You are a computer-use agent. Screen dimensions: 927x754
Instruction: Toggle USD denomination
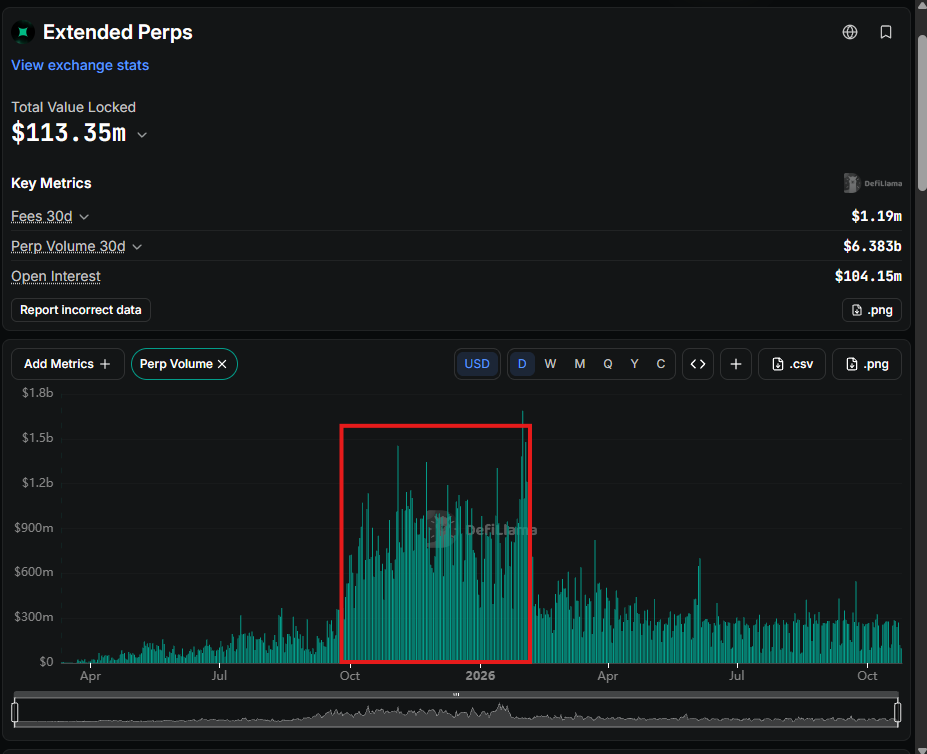477,364
